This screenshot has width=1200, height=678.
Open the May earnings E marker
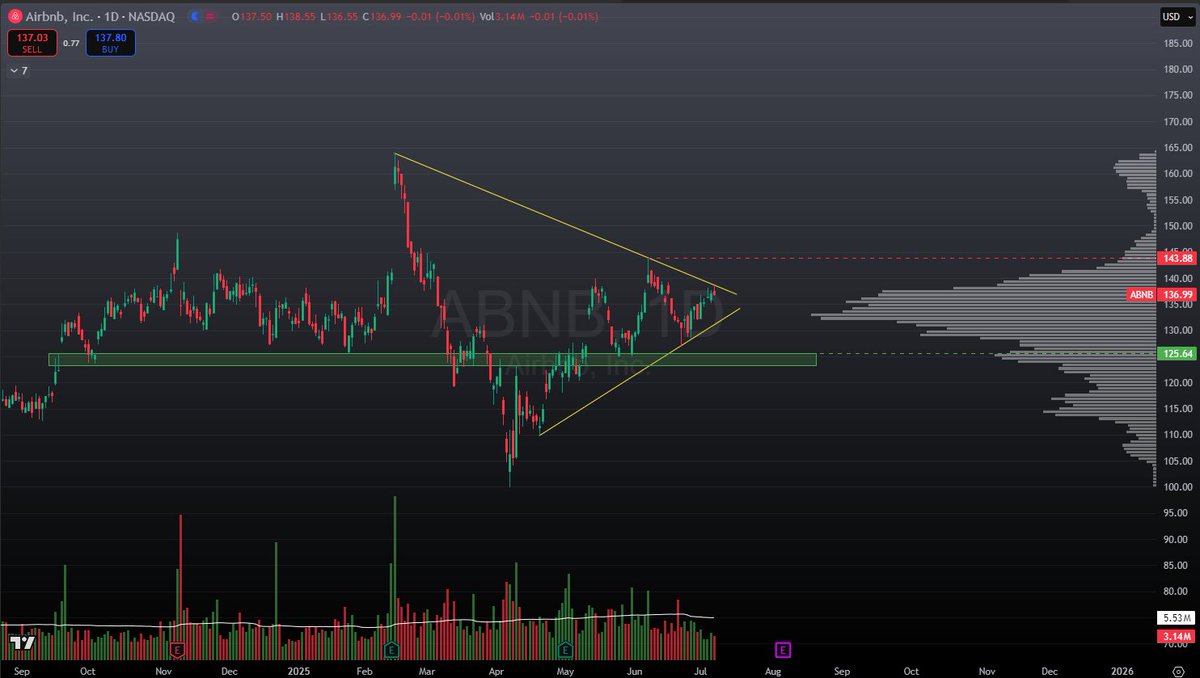click(565, 649)
